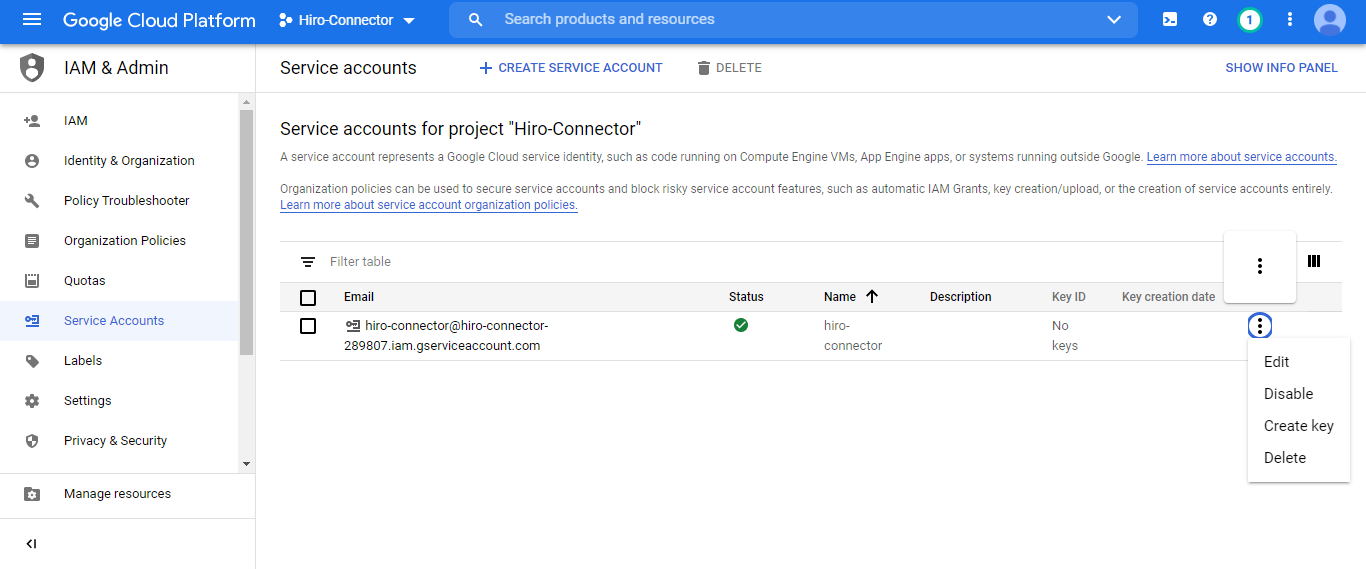Expand the search bar dropdown arrow
This screenshot has width=1366, height=569.
click(x=1115, y=20)
